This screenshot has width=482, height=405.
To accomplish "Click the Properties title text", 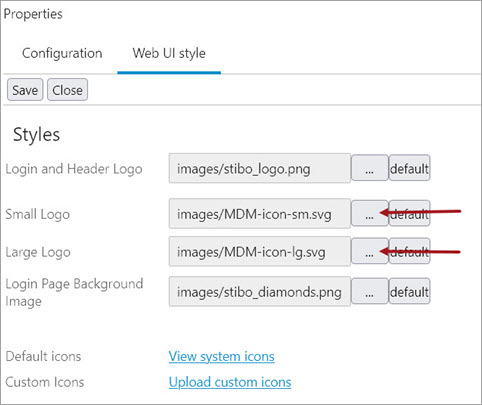I will pyautogui.click(x=33, y=14).
